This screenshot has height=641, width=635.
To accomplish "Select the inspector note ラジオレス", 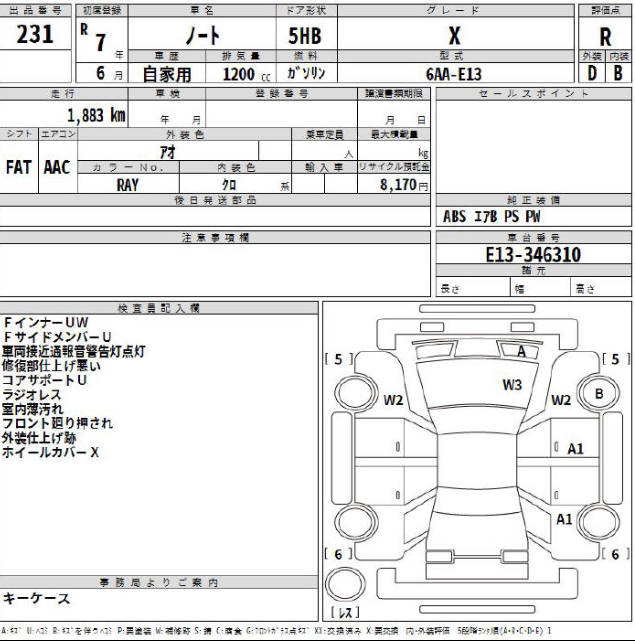I will pyautogui.click(x=32, y=395).
